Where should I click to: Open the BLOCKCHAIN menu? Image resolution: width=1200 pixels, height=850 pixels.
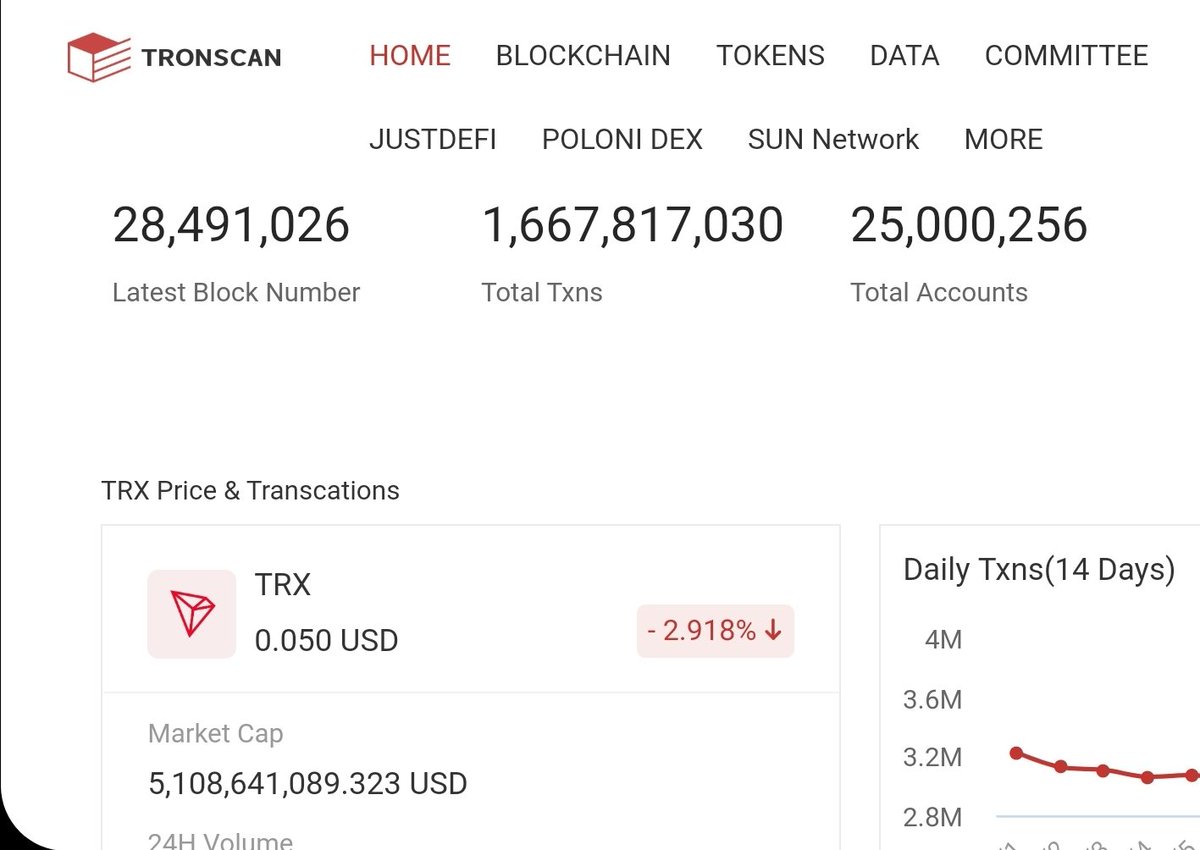click(x=583, y=55)
